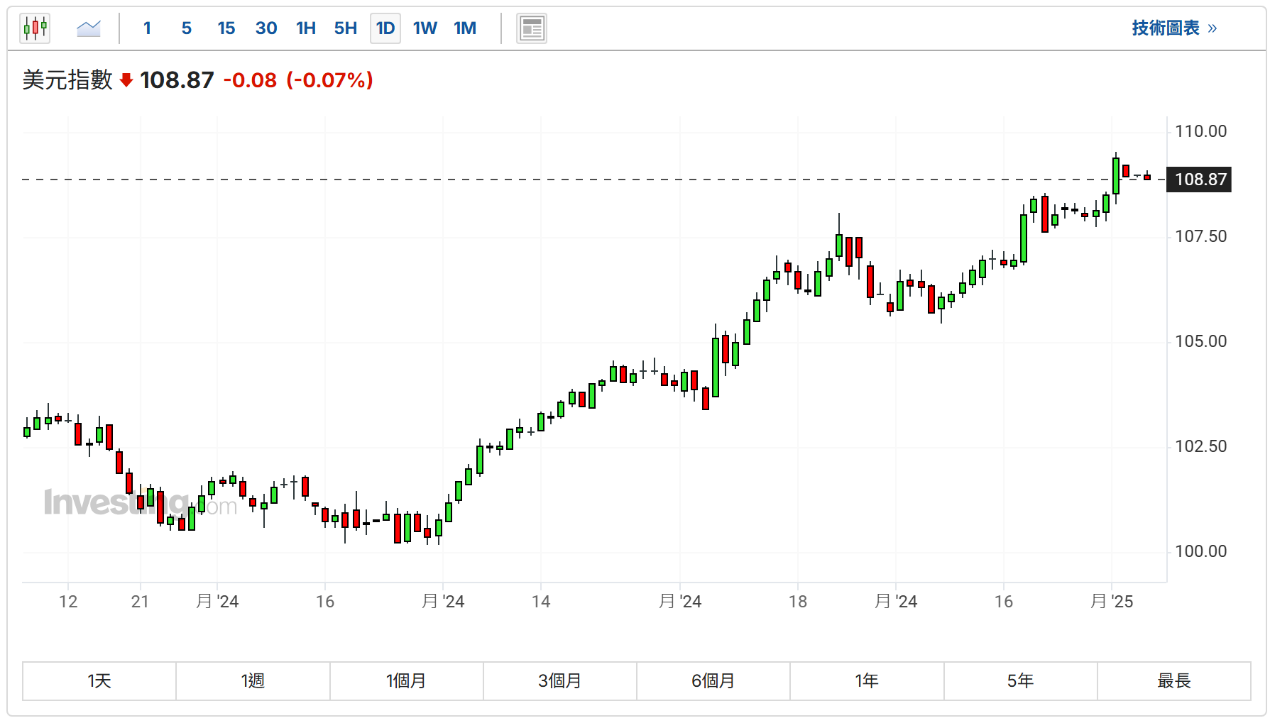Image resolution: width=1270 pixels, height=723 pixels.
Task: Select the 3個月 range button
Action: coord(560,681)
